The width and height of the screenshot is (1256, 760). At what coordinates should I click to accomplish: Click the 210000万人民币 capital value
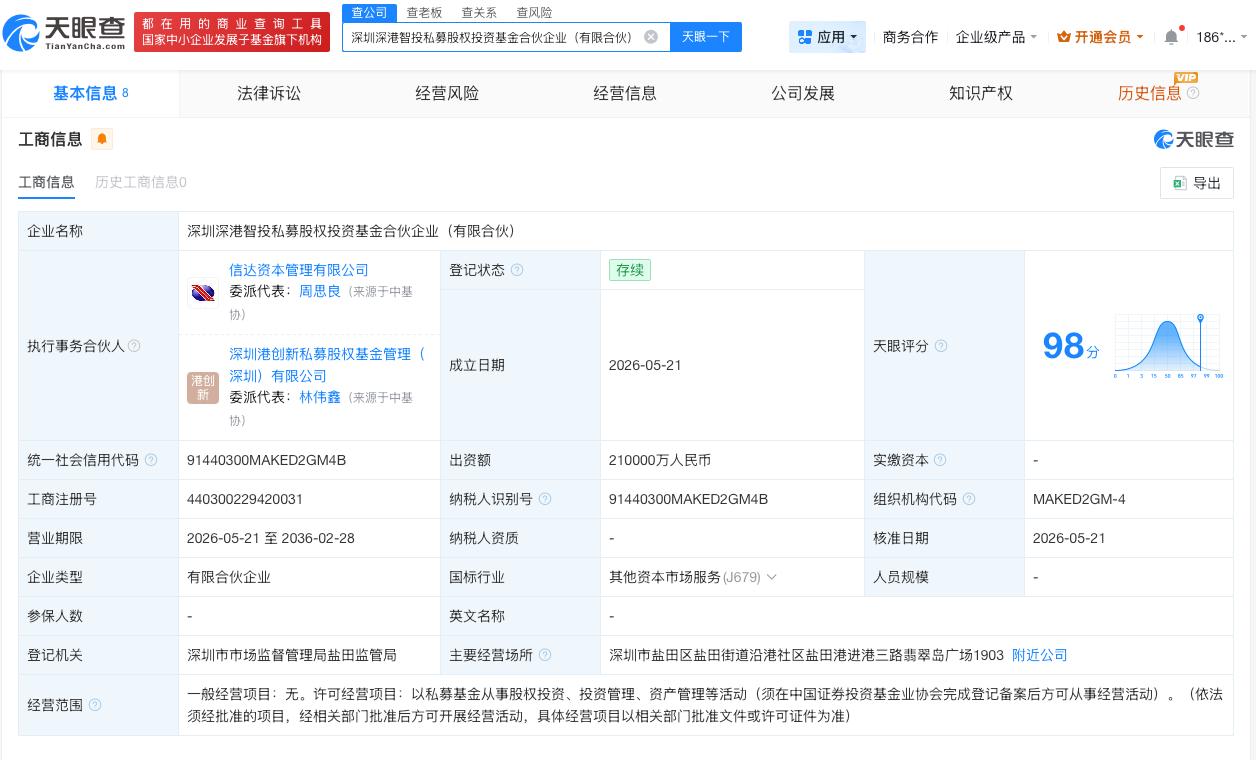pos(660,460)
